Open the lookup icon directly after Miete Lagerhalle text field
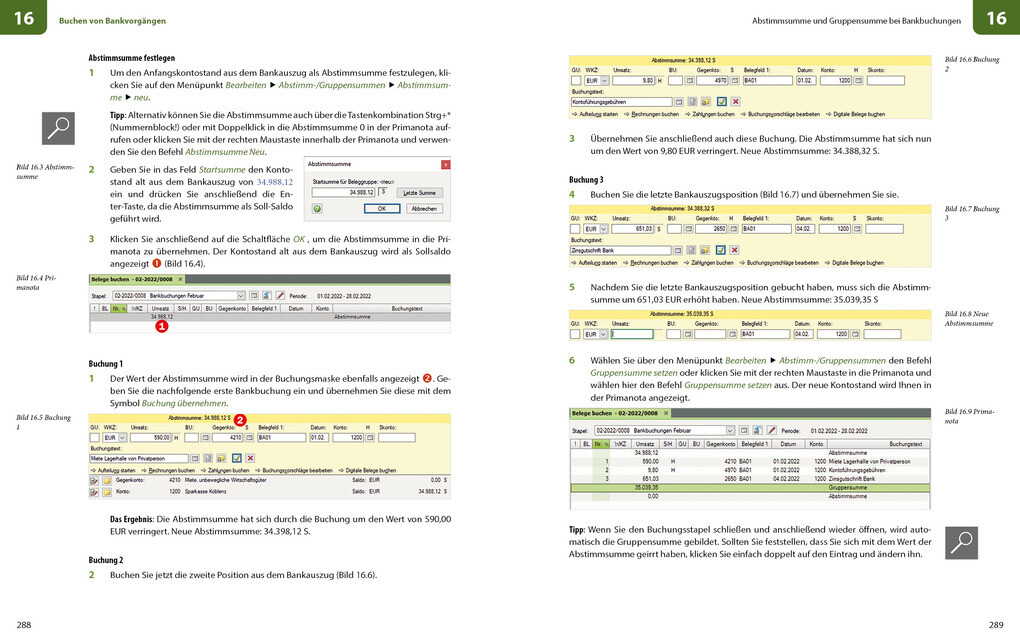 [x=195, y=459]
